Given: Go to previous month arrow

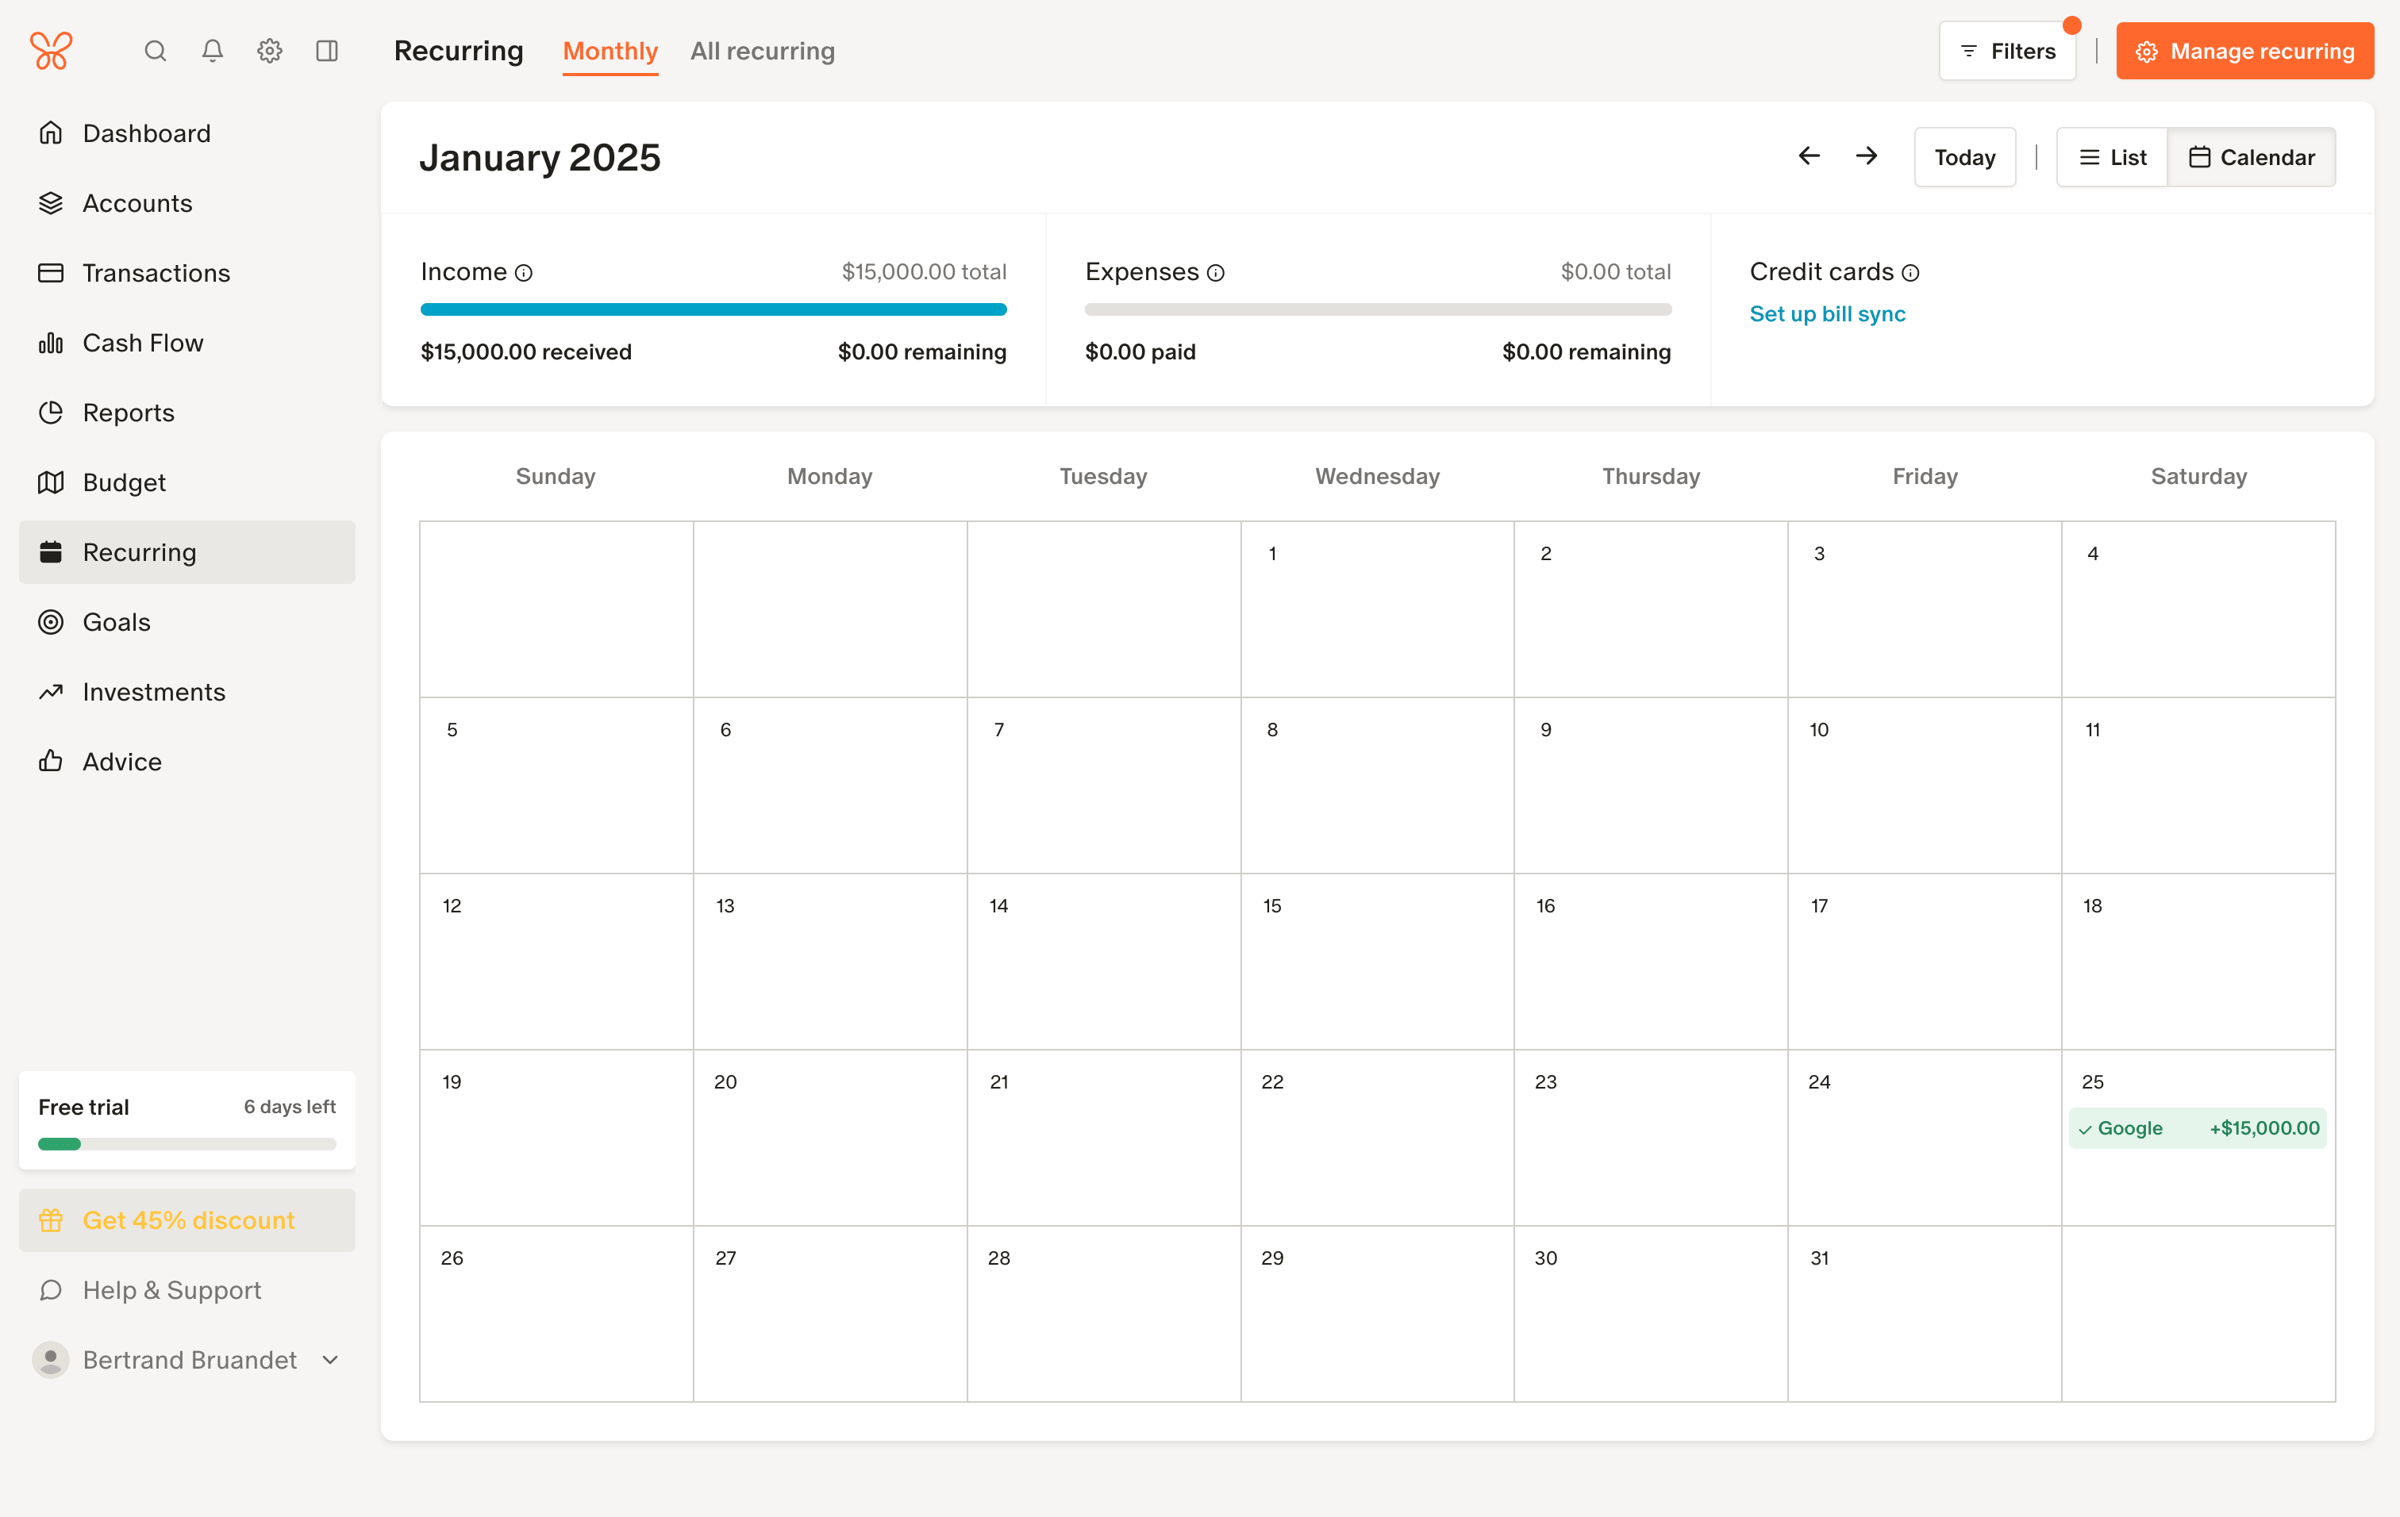Looking at the screenshot, I should [1809, 156].
